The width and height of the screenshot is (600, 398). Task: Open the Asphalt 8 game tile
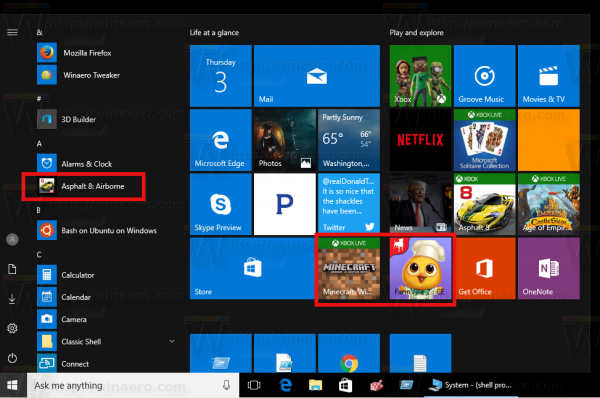(x=484, y=204)
